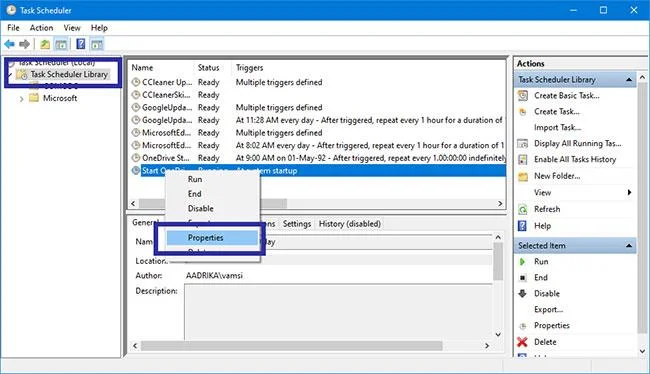Click Enable All Tasks History action text
Screen dimensions: 650x374
point(575,160)
